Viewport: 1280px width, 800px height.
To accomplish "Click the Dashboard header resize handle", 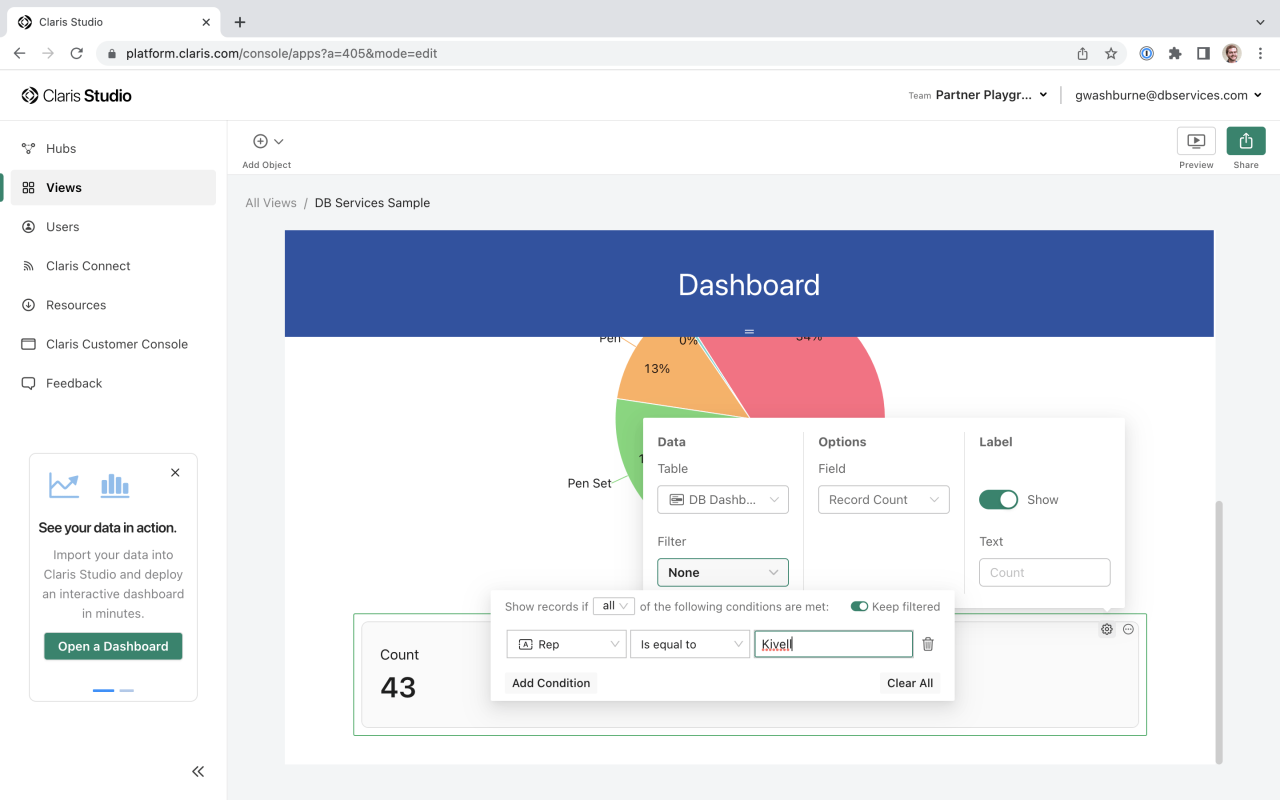I will point(749,331).
